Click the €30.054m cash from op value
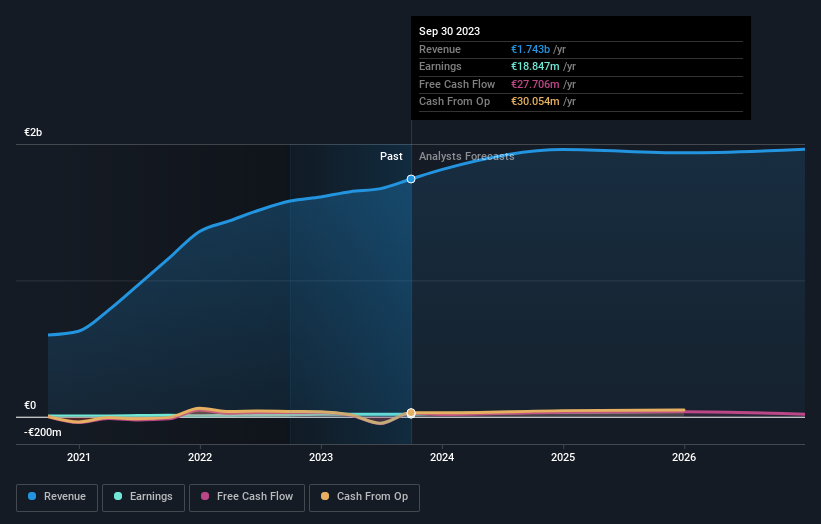The height and width of the screenshot is (524, 821). 535,102
